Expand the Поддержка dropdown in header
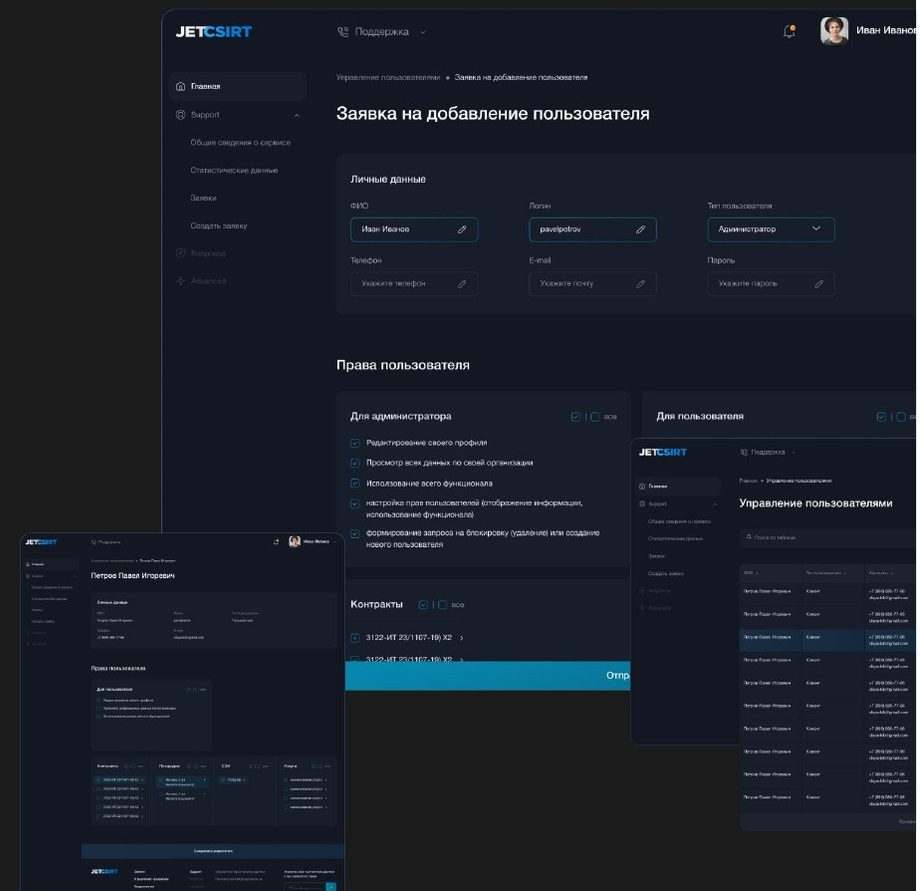 (422, 32)
